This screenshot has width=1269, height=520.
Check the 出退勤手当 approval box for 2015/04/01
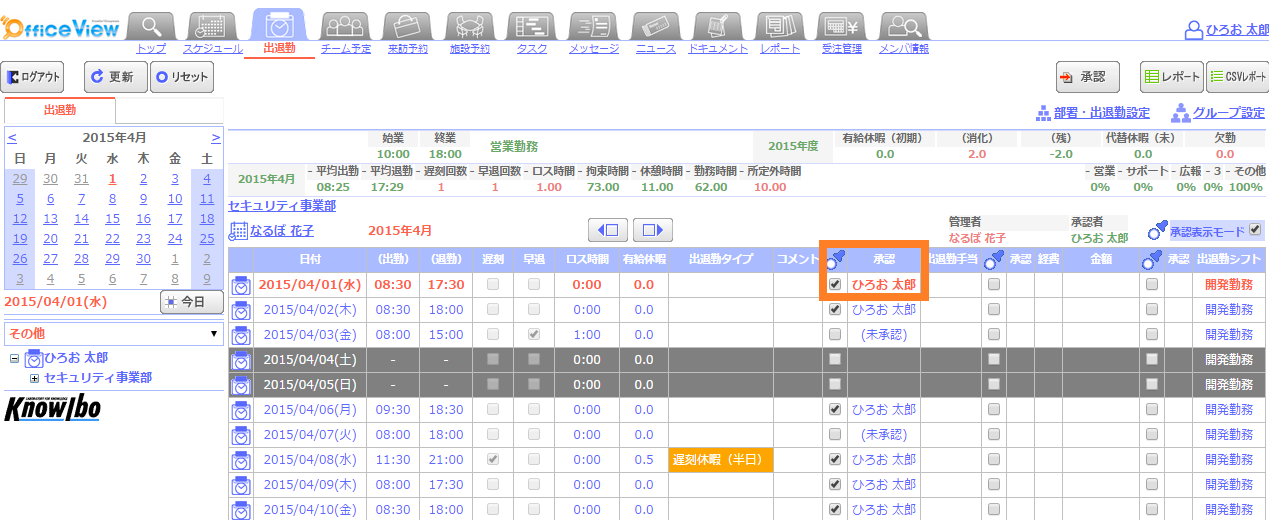993,285
